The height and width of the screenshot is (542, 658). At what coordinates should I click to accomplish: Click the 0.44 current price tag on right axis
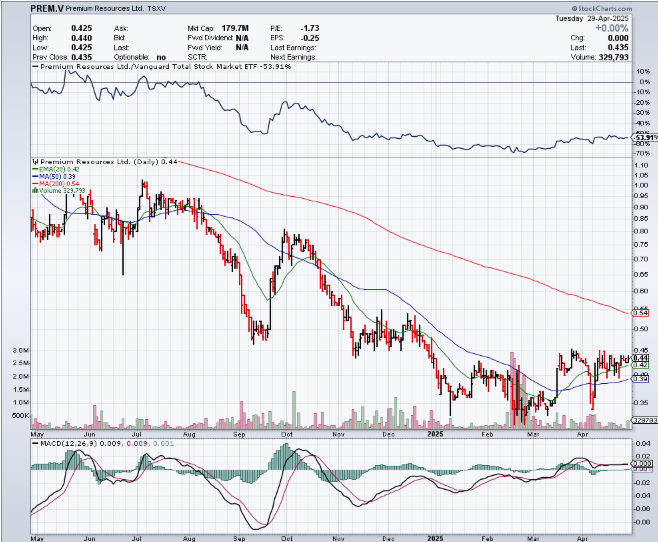tap(641, 358)
